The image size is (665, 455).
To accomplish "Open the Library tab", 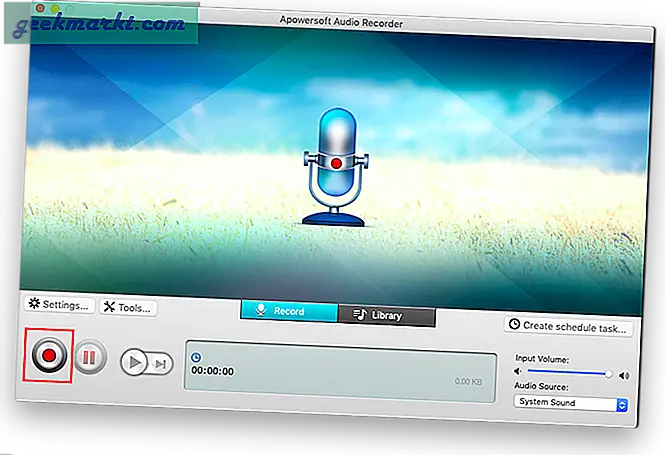I will (386, 316).
